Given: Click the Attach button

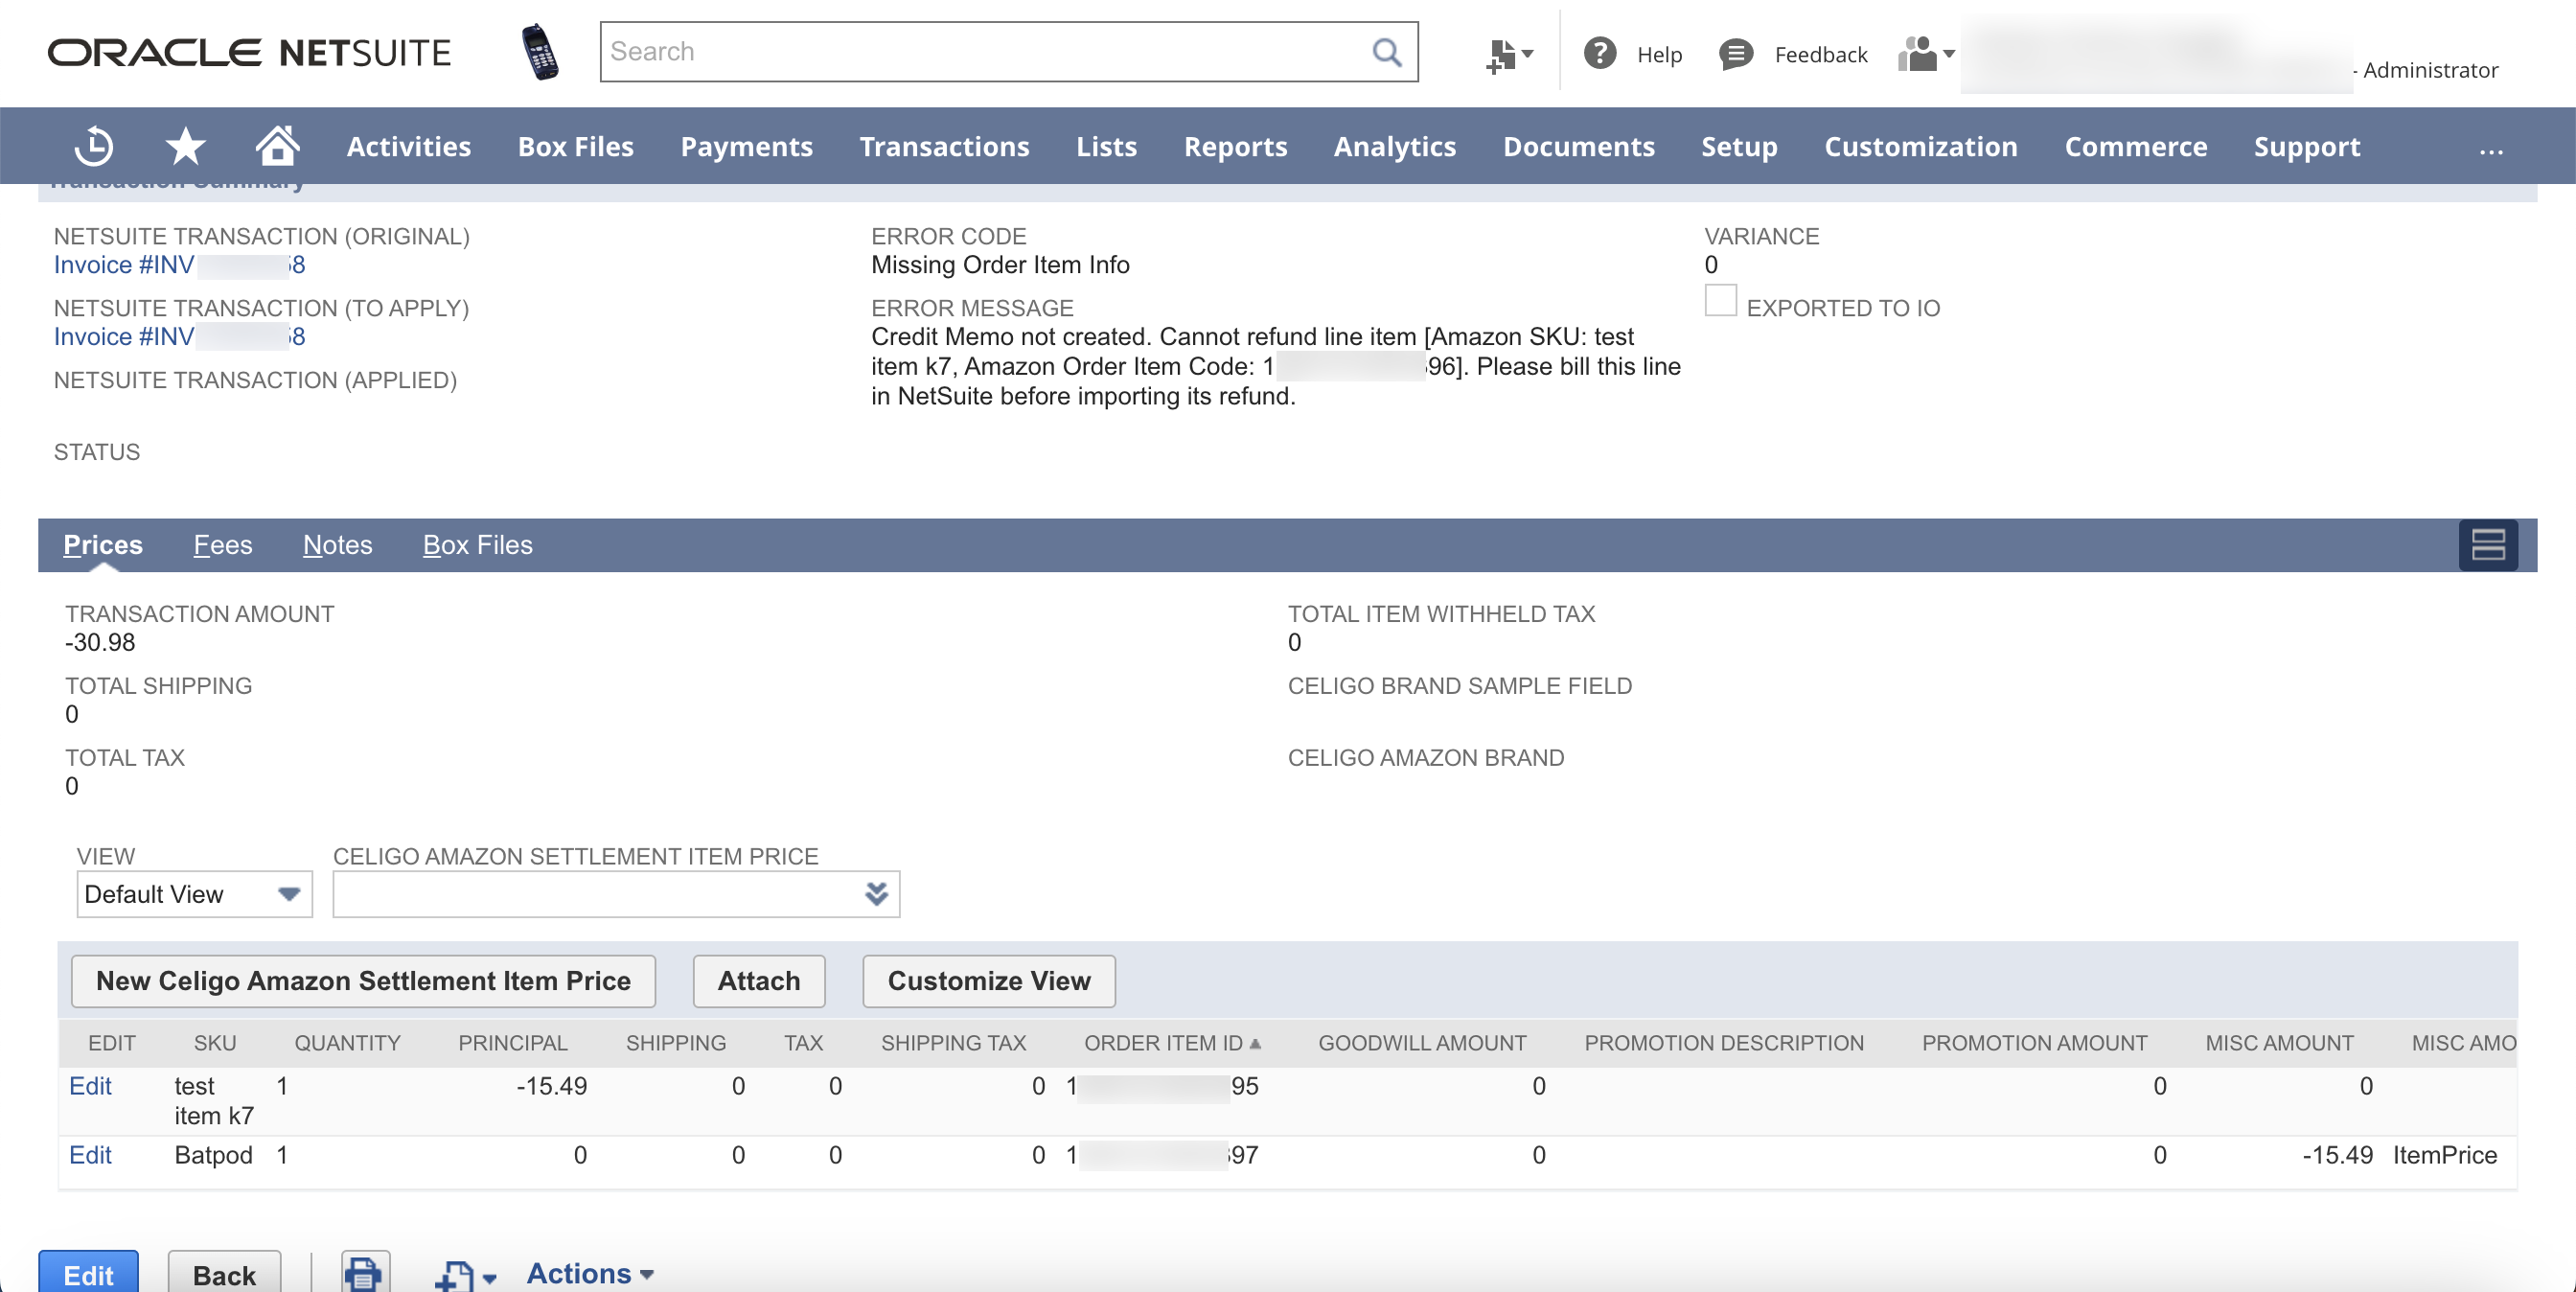Looking at the screenshot, I should [758, 981].
